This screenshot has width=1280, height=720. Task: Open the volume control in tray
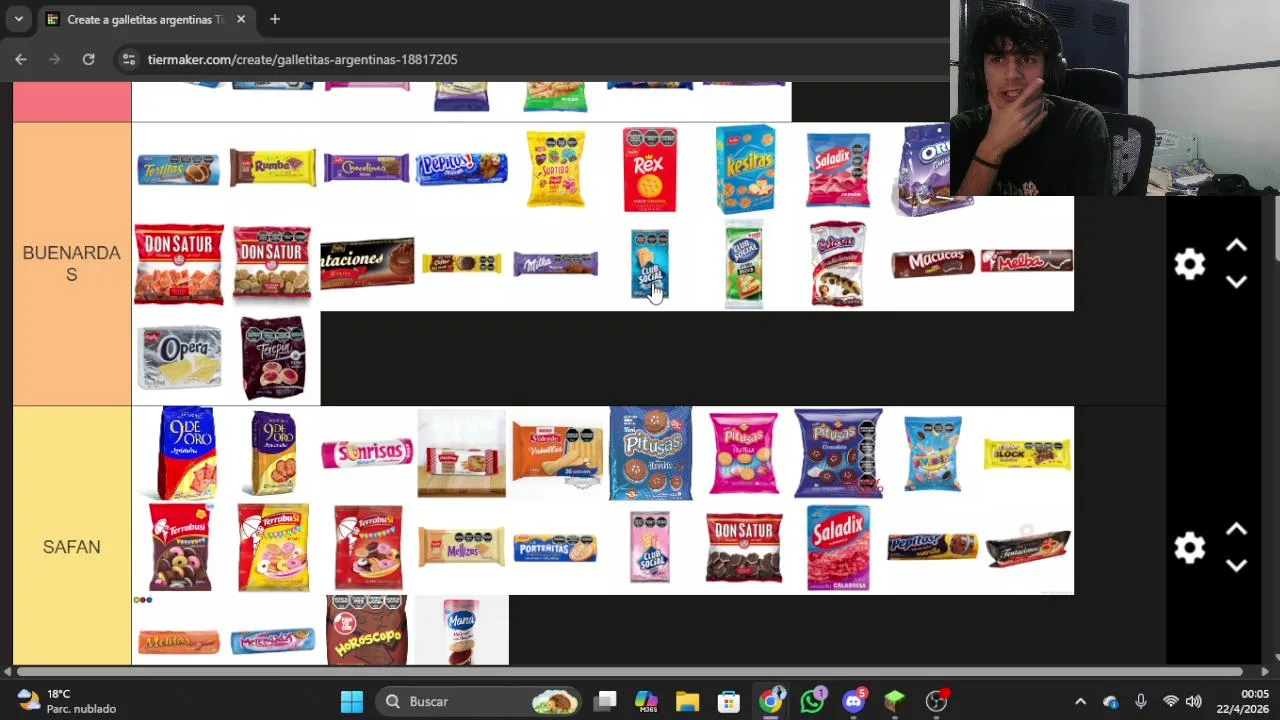[x=1194, y=701]
